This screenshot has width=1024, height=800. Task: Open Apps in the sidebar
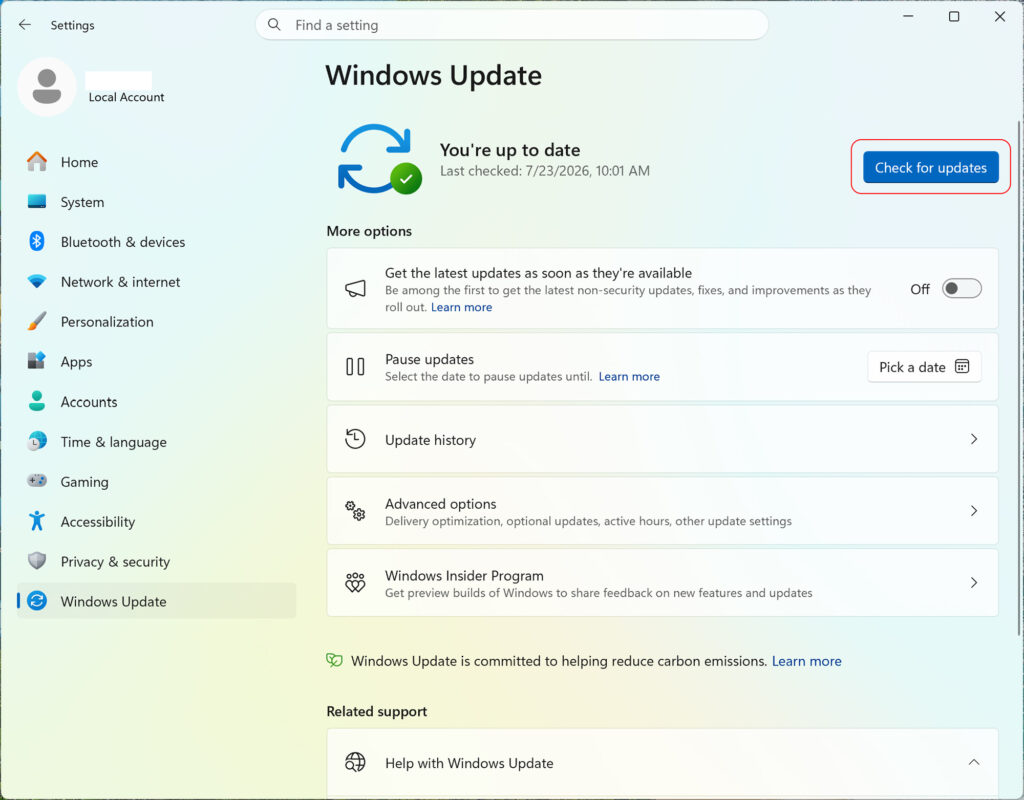[157, 361]
